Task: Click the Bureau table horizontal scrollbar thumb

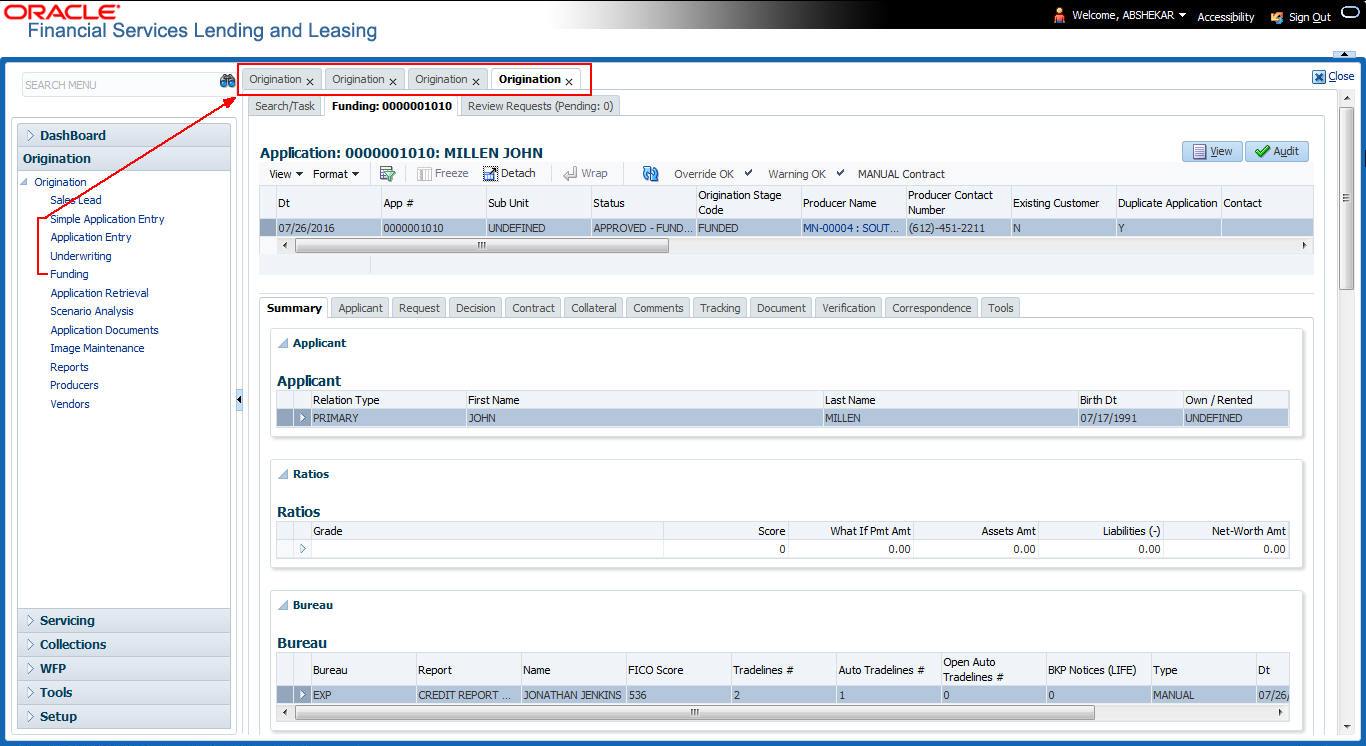Action: pyautogui.click(x=695, y=712)
